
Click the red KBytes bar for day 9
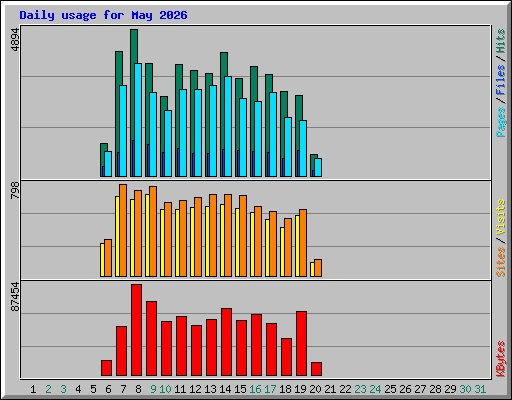(152, 338)
